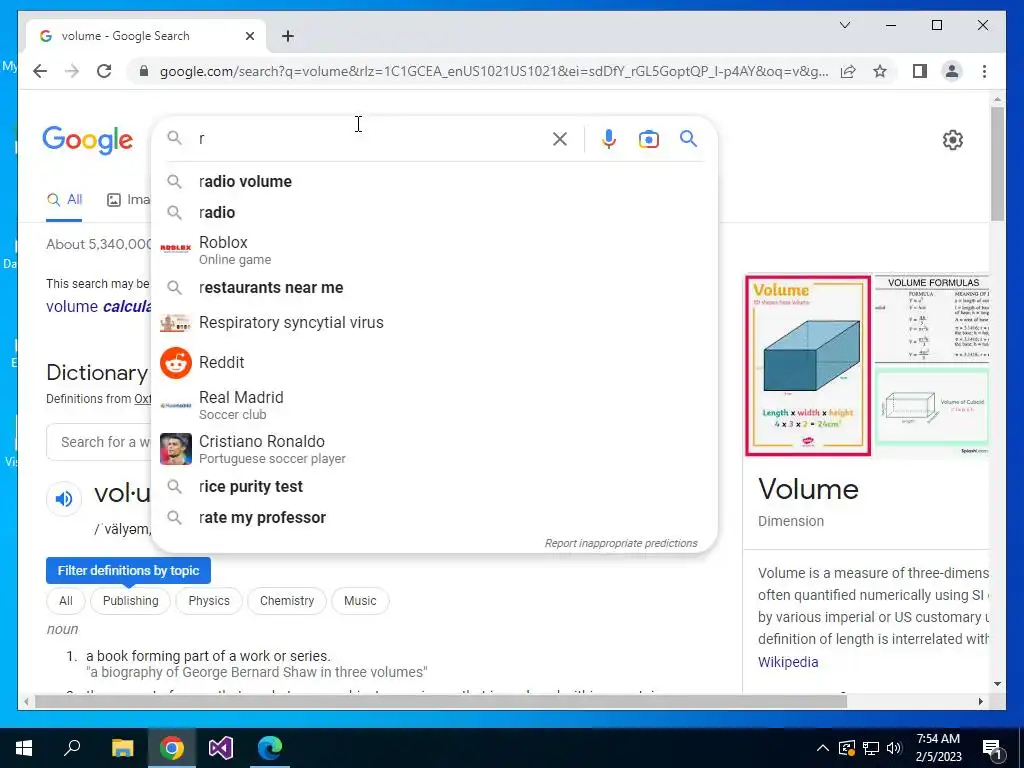Select Respiratory syncytial virus suggestion
The image size is (1024, 768).
434,323
